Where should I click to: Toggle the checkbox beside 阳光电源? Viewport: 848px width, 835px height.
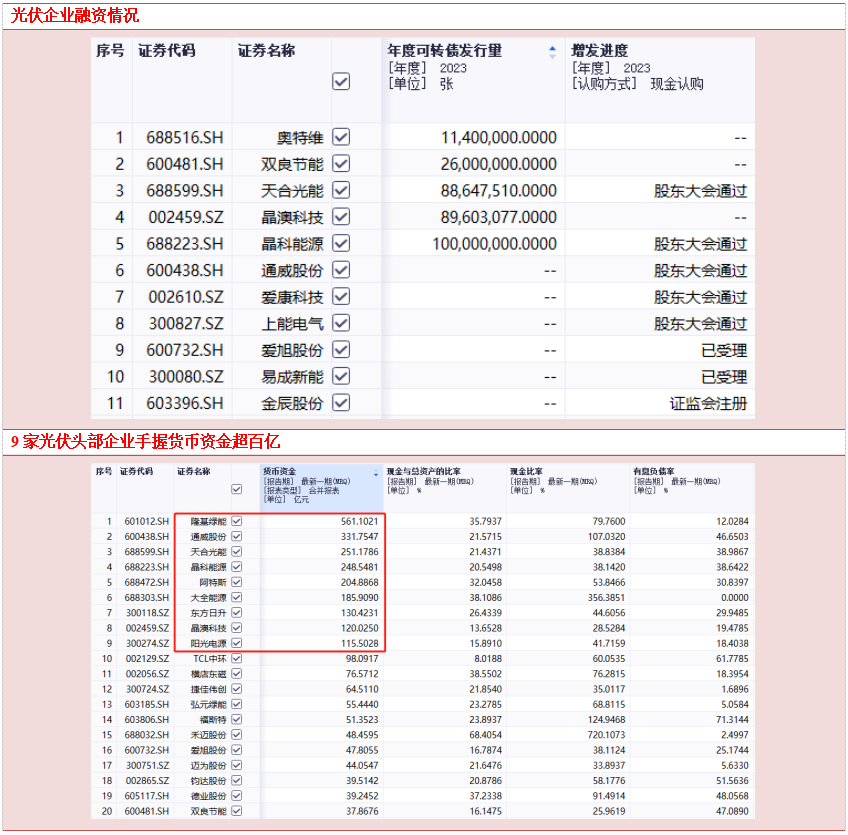click(x=236, y=643)
